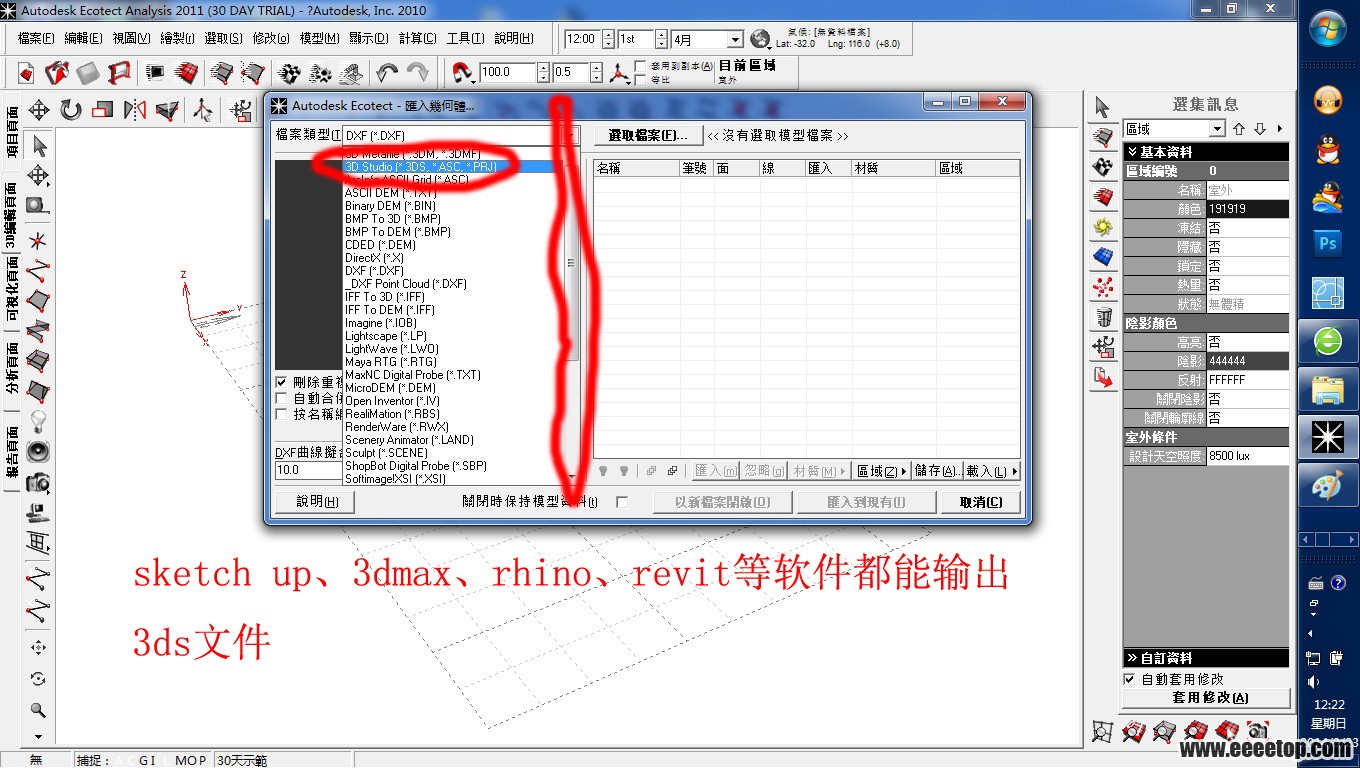1360x768 pixels.
Task: Open the 編輯(E) menu
Action: pos(83,38)
